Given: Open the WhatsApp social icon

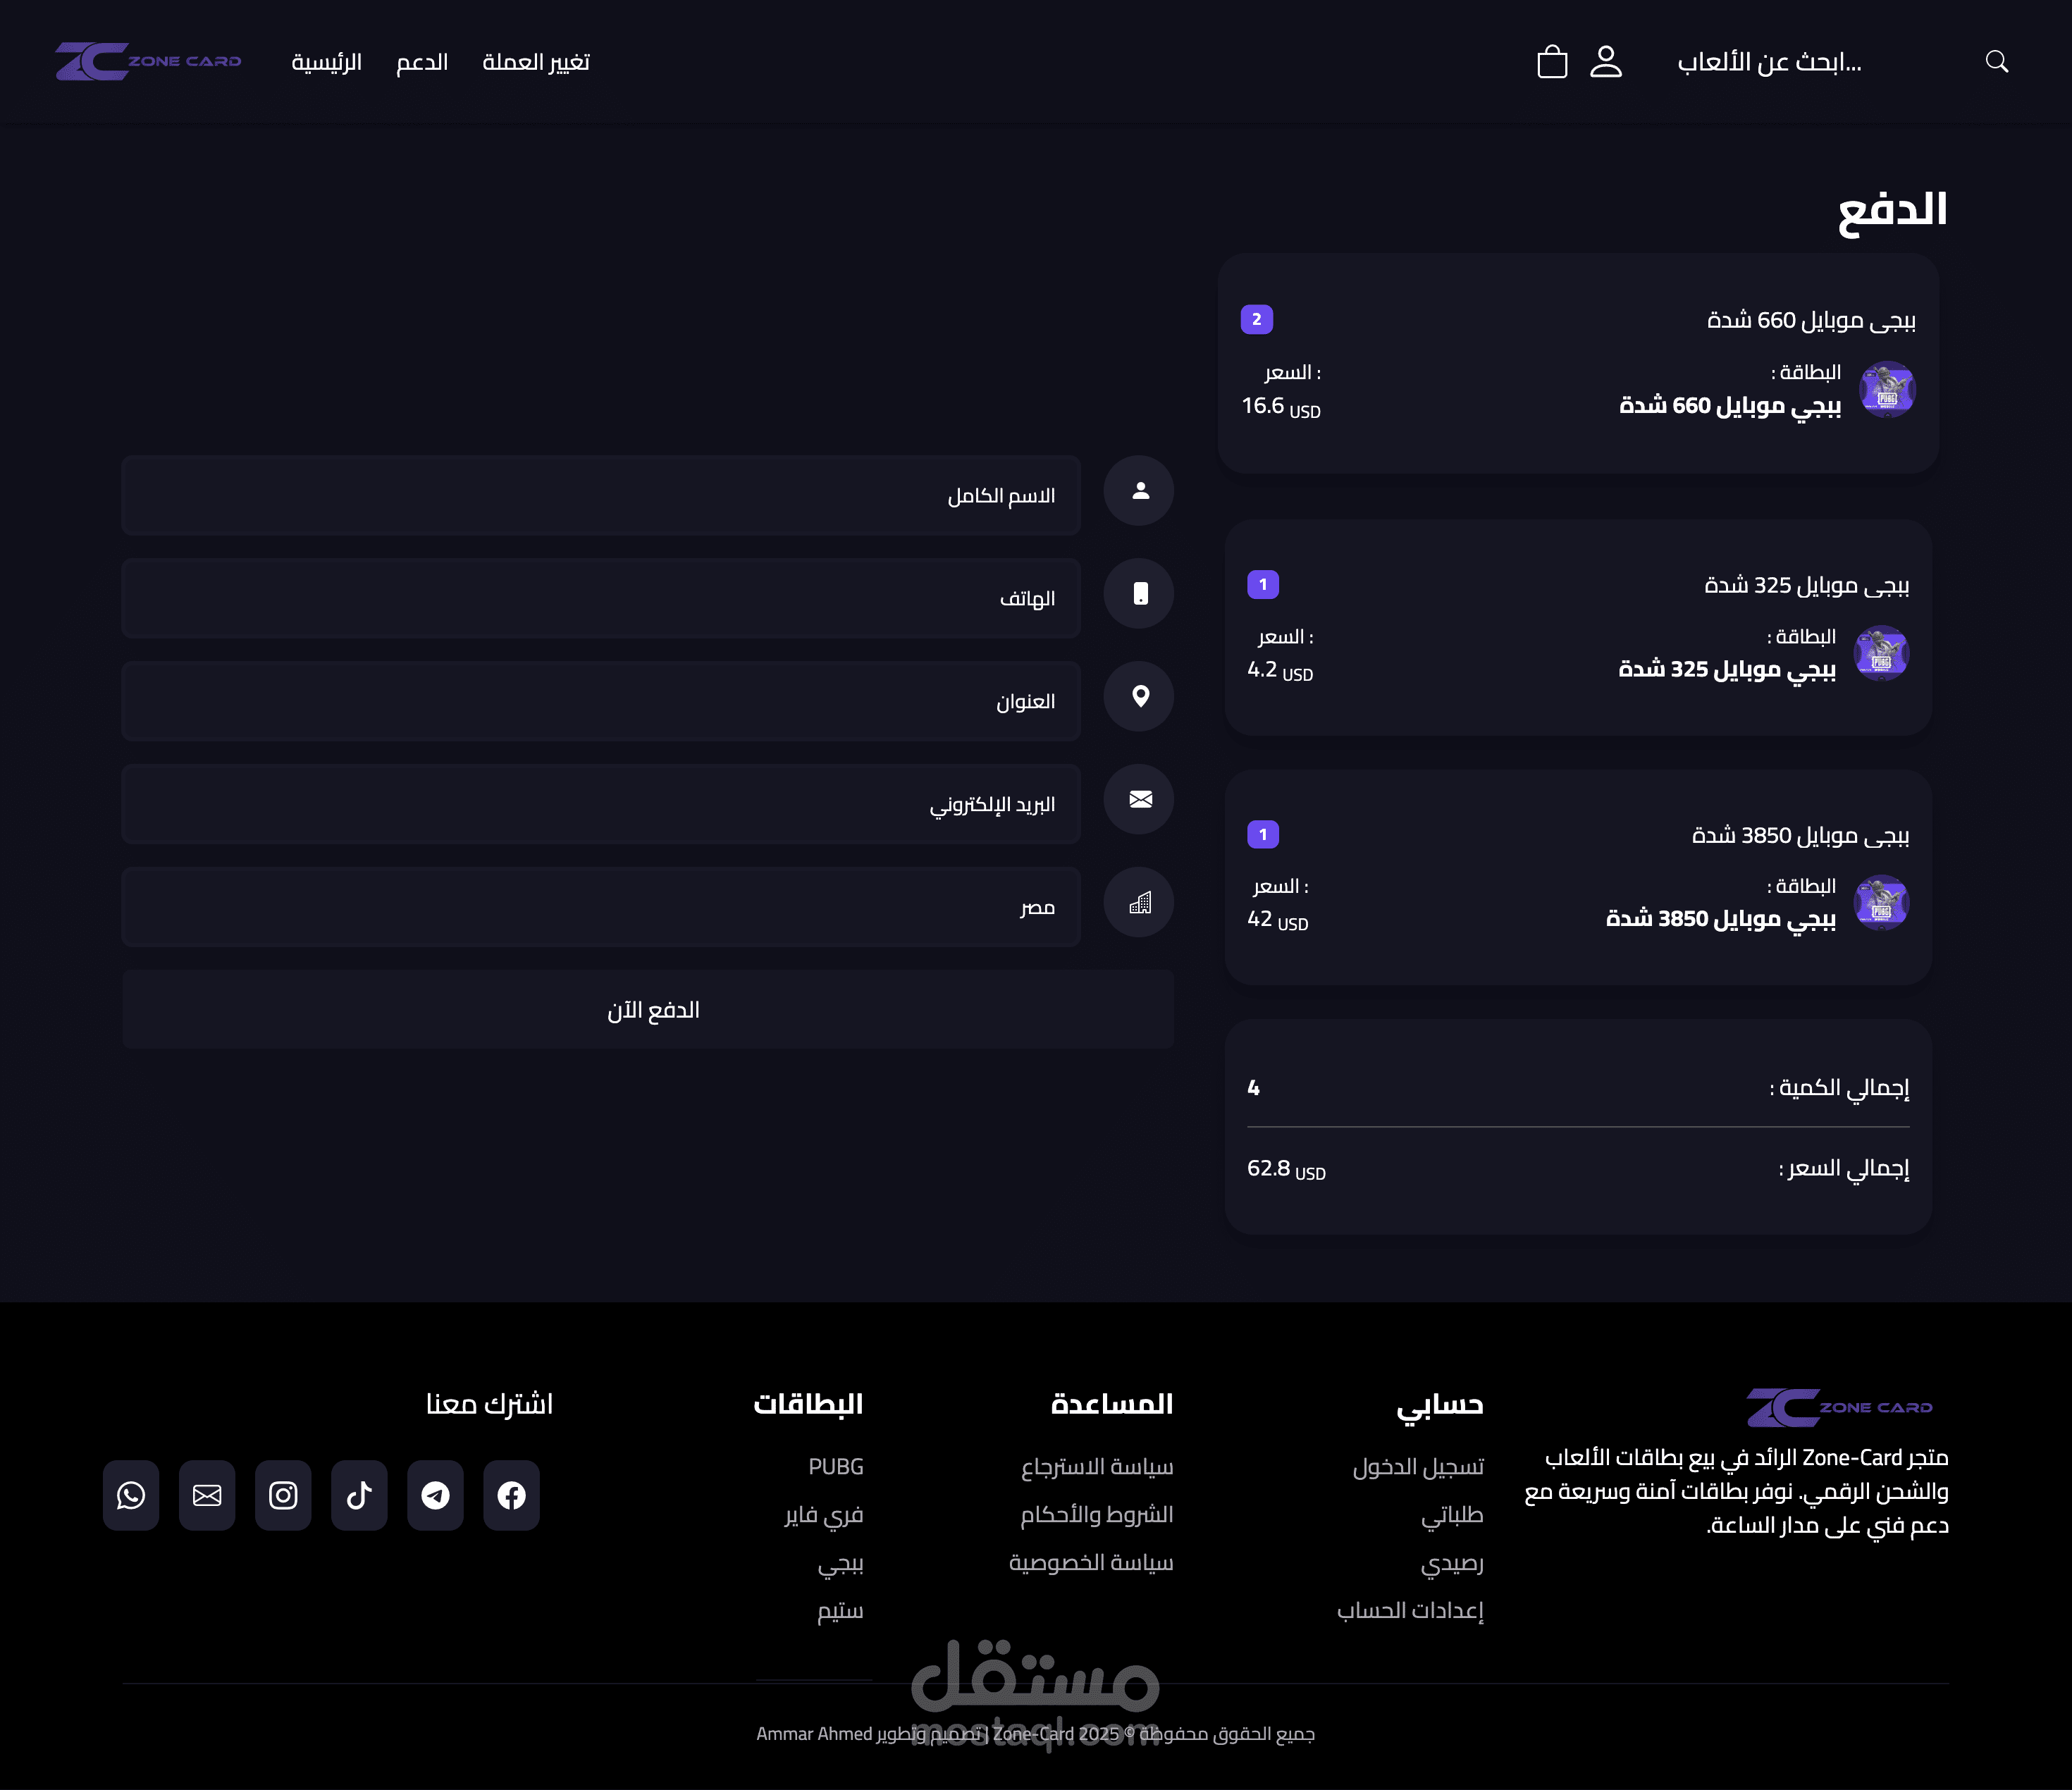Looking at the screenshot, I should pos(131,1495).
